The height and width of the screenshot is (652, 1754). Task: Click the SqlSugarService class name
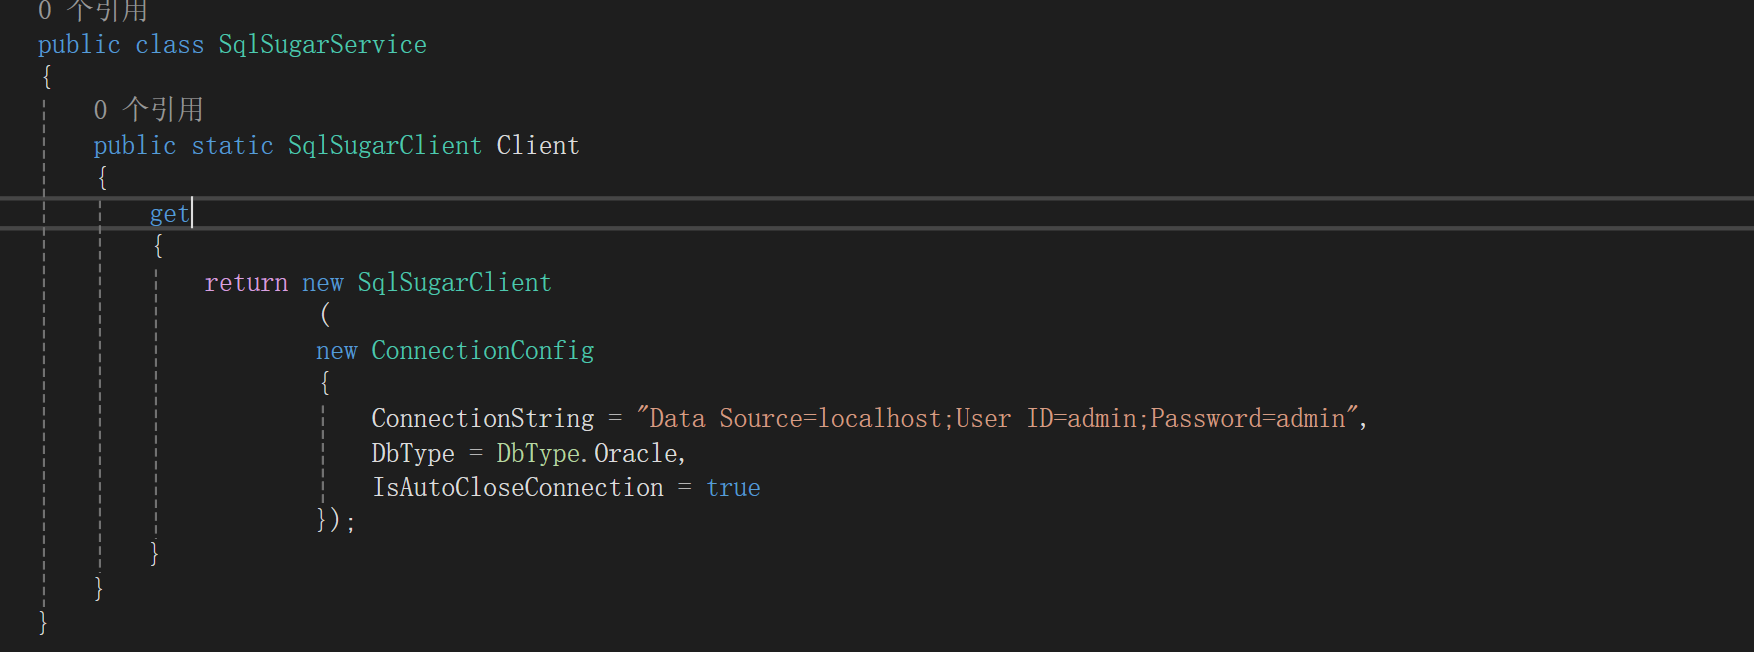[322, 45]
